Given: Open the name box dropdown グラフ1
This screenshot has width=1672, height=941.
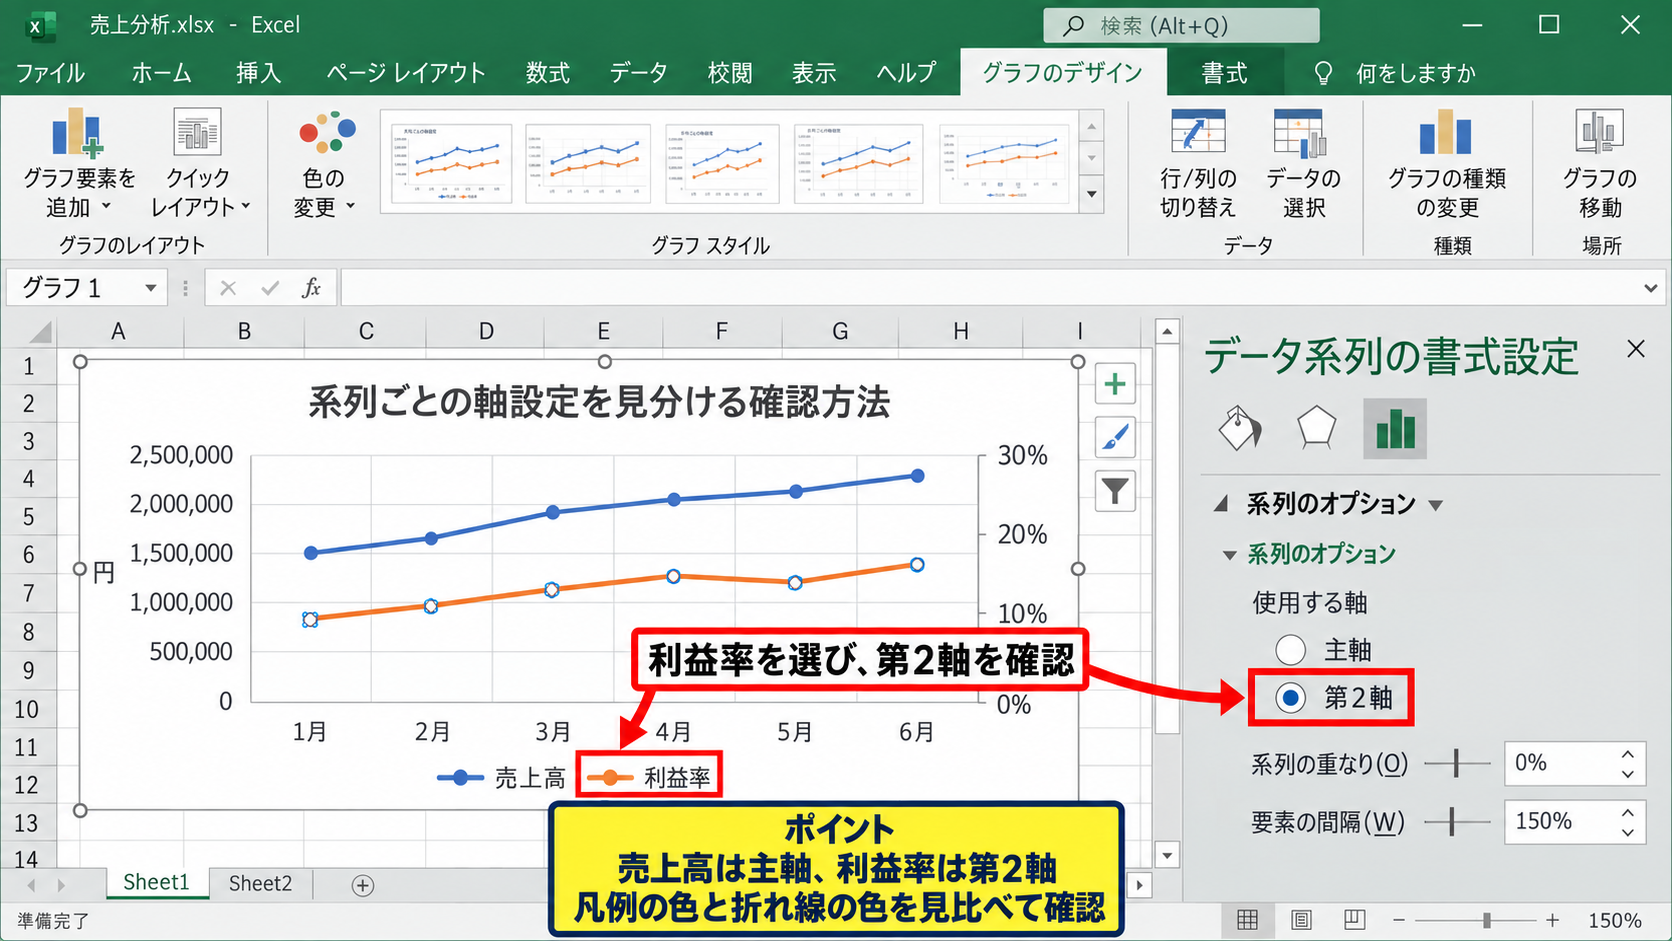Looking at the screenshot, I should pyautogui.click(x=150, y=288).
